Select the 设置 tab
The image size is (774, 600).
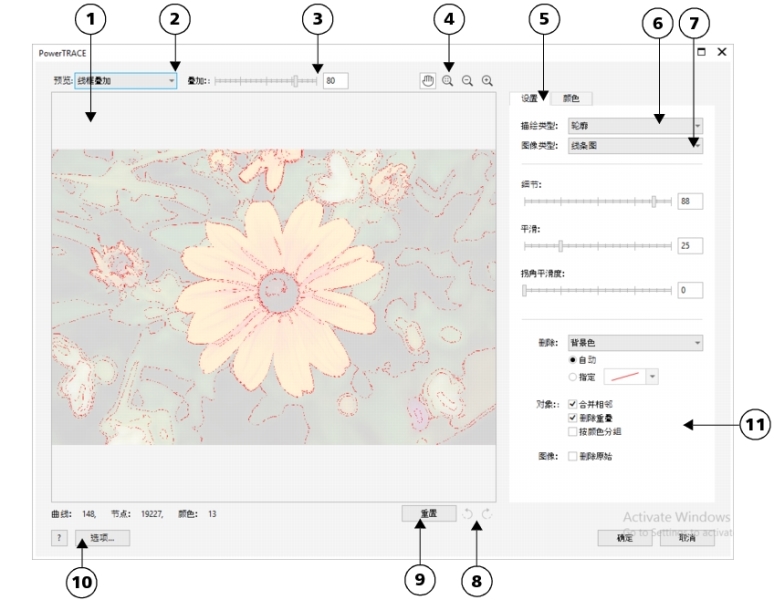[531, 98]
